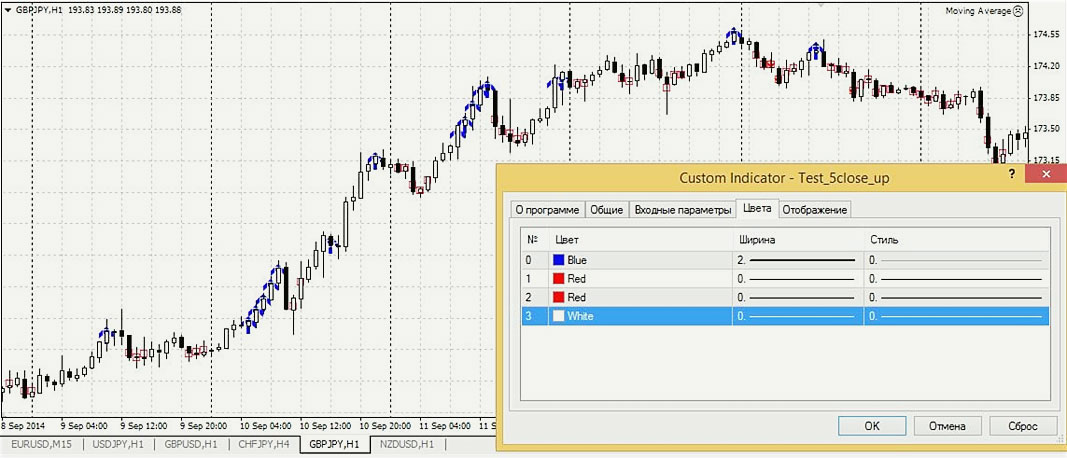Open the Входные параметры tab
This screenshot has width=1067, height=458.
tap(682, 209)
